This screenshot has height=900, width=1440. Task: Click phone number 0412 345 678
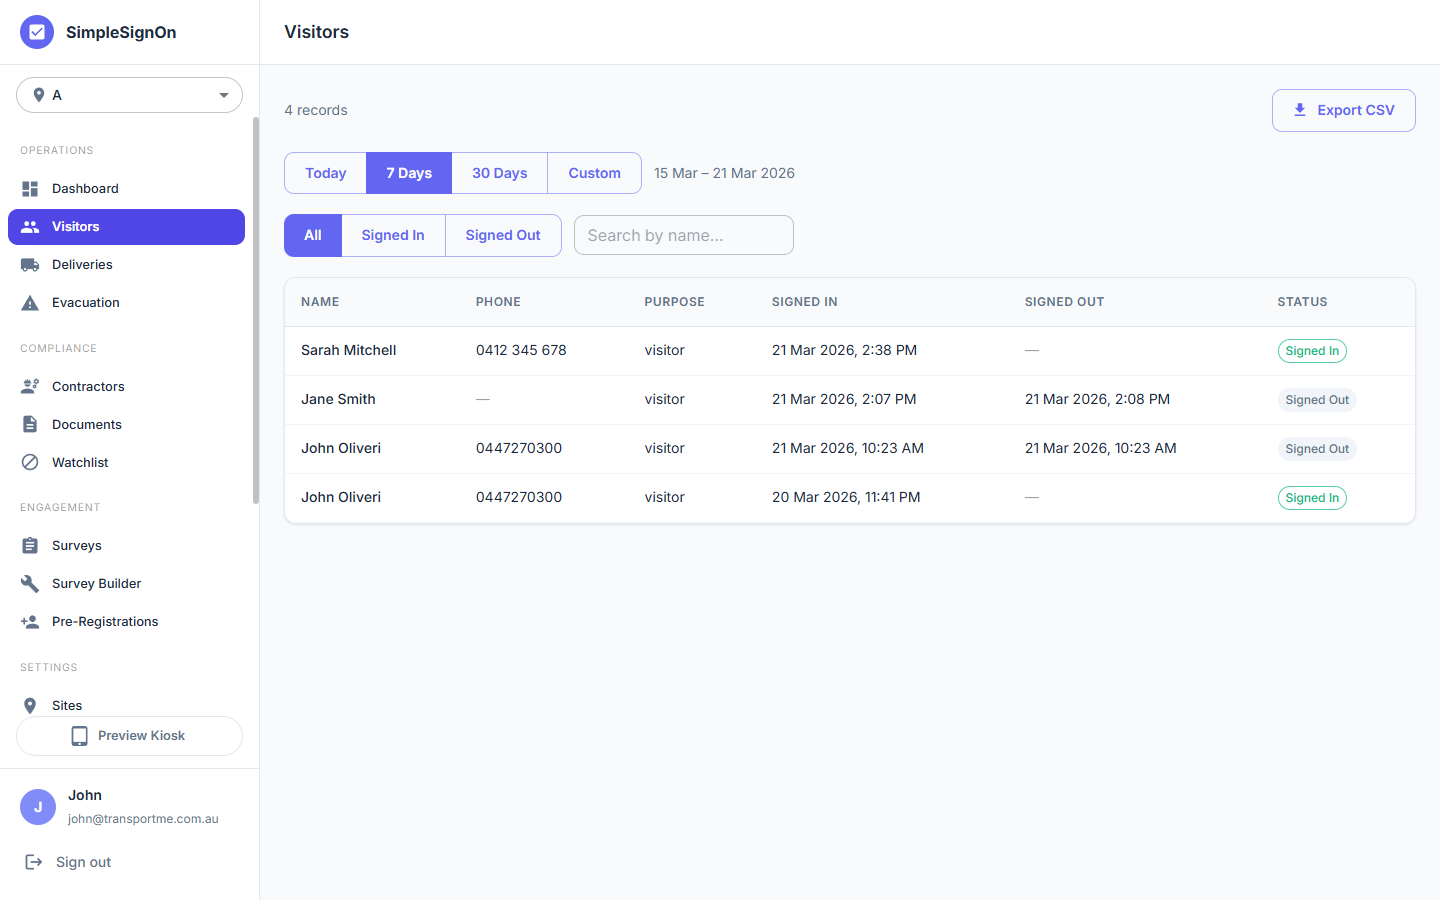tap(521, 351)
